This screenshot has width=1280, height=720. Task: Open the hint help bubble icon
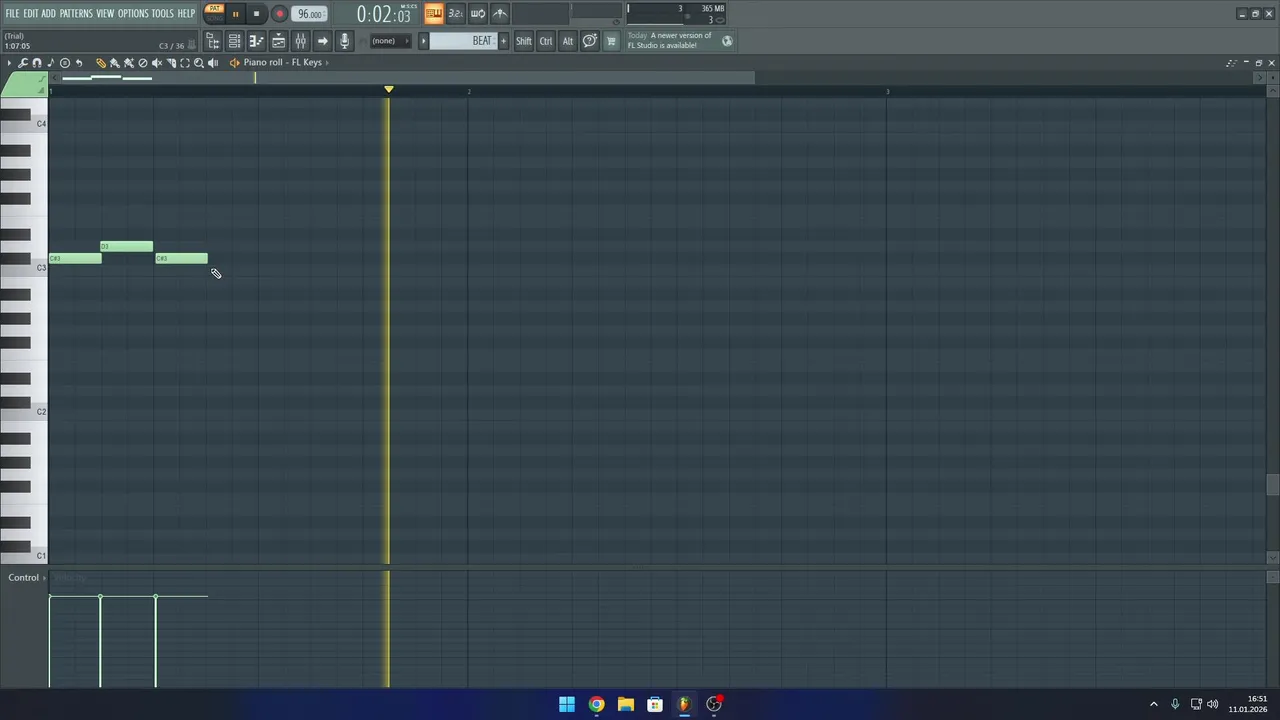[x=590, y=41]
